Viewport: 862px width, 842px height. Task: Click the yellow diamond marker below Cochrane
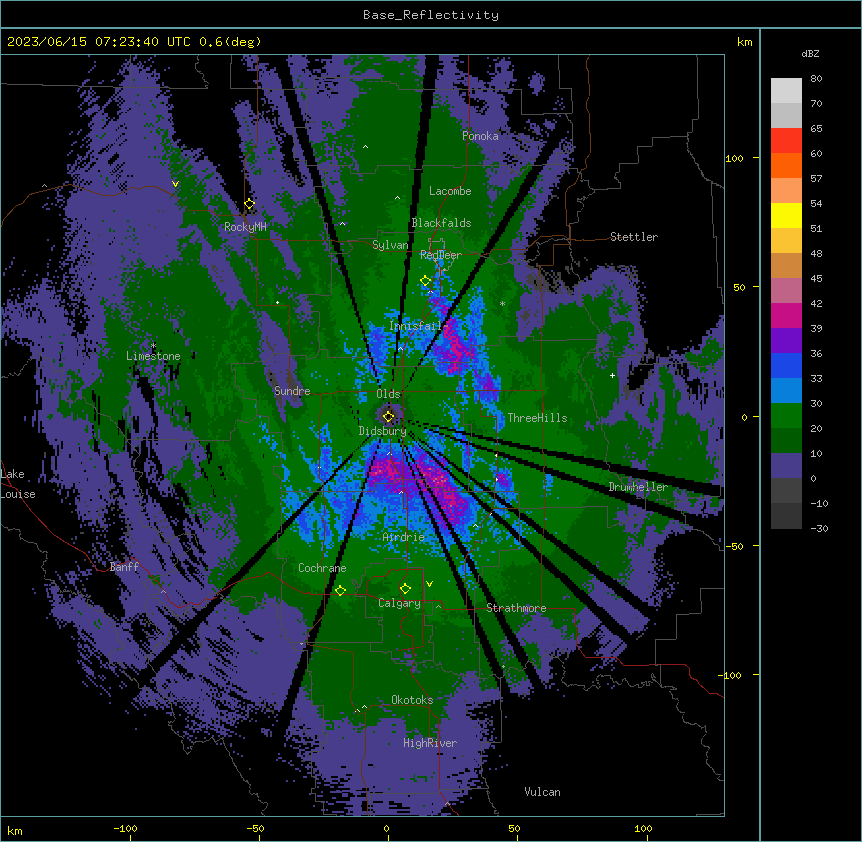pyautogui.click(x=340, y=590)
